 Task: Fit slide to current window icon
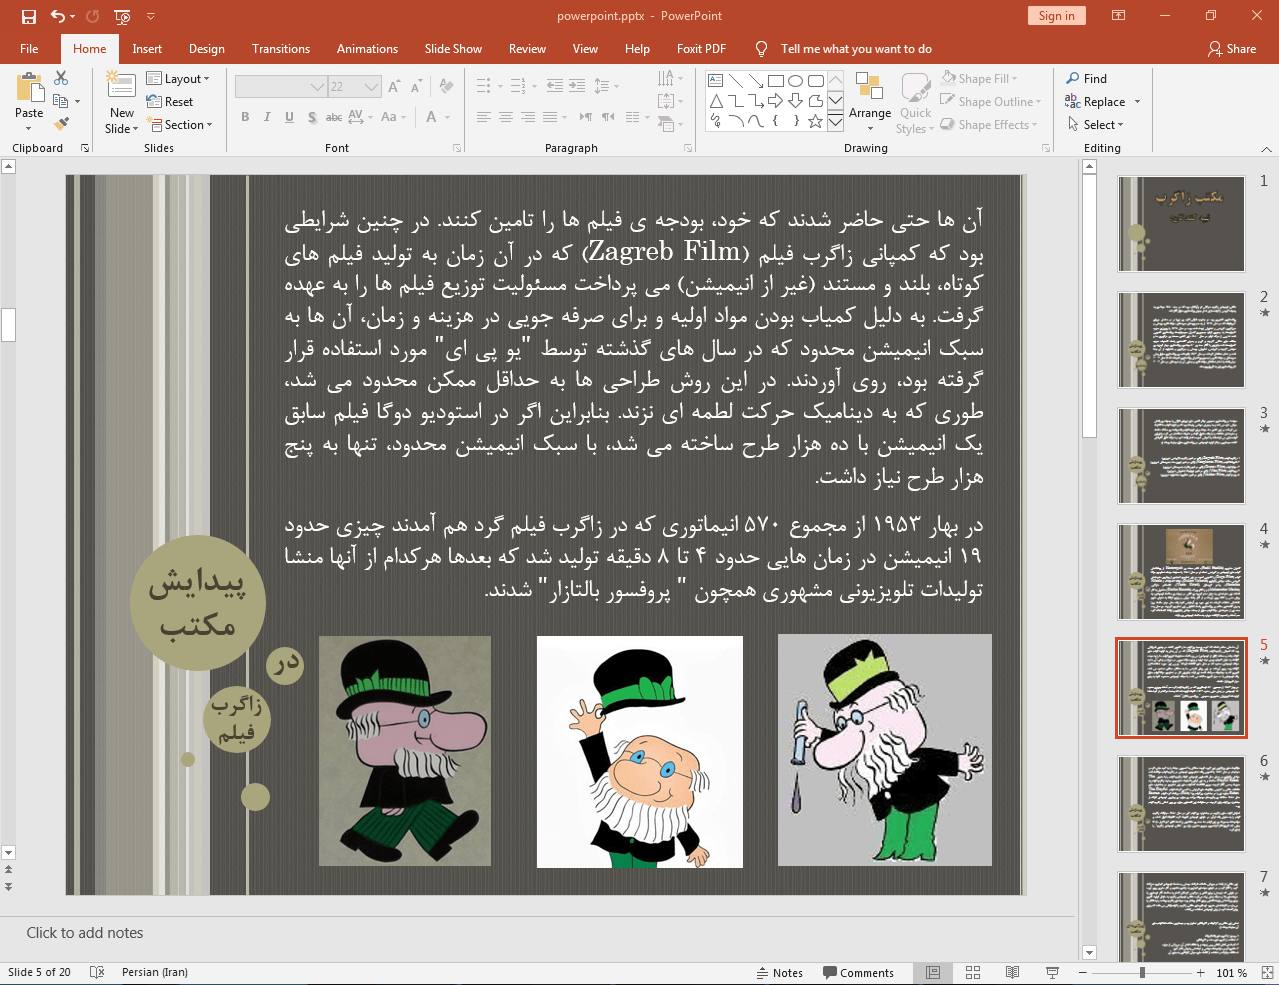[x=1267, y=972]
